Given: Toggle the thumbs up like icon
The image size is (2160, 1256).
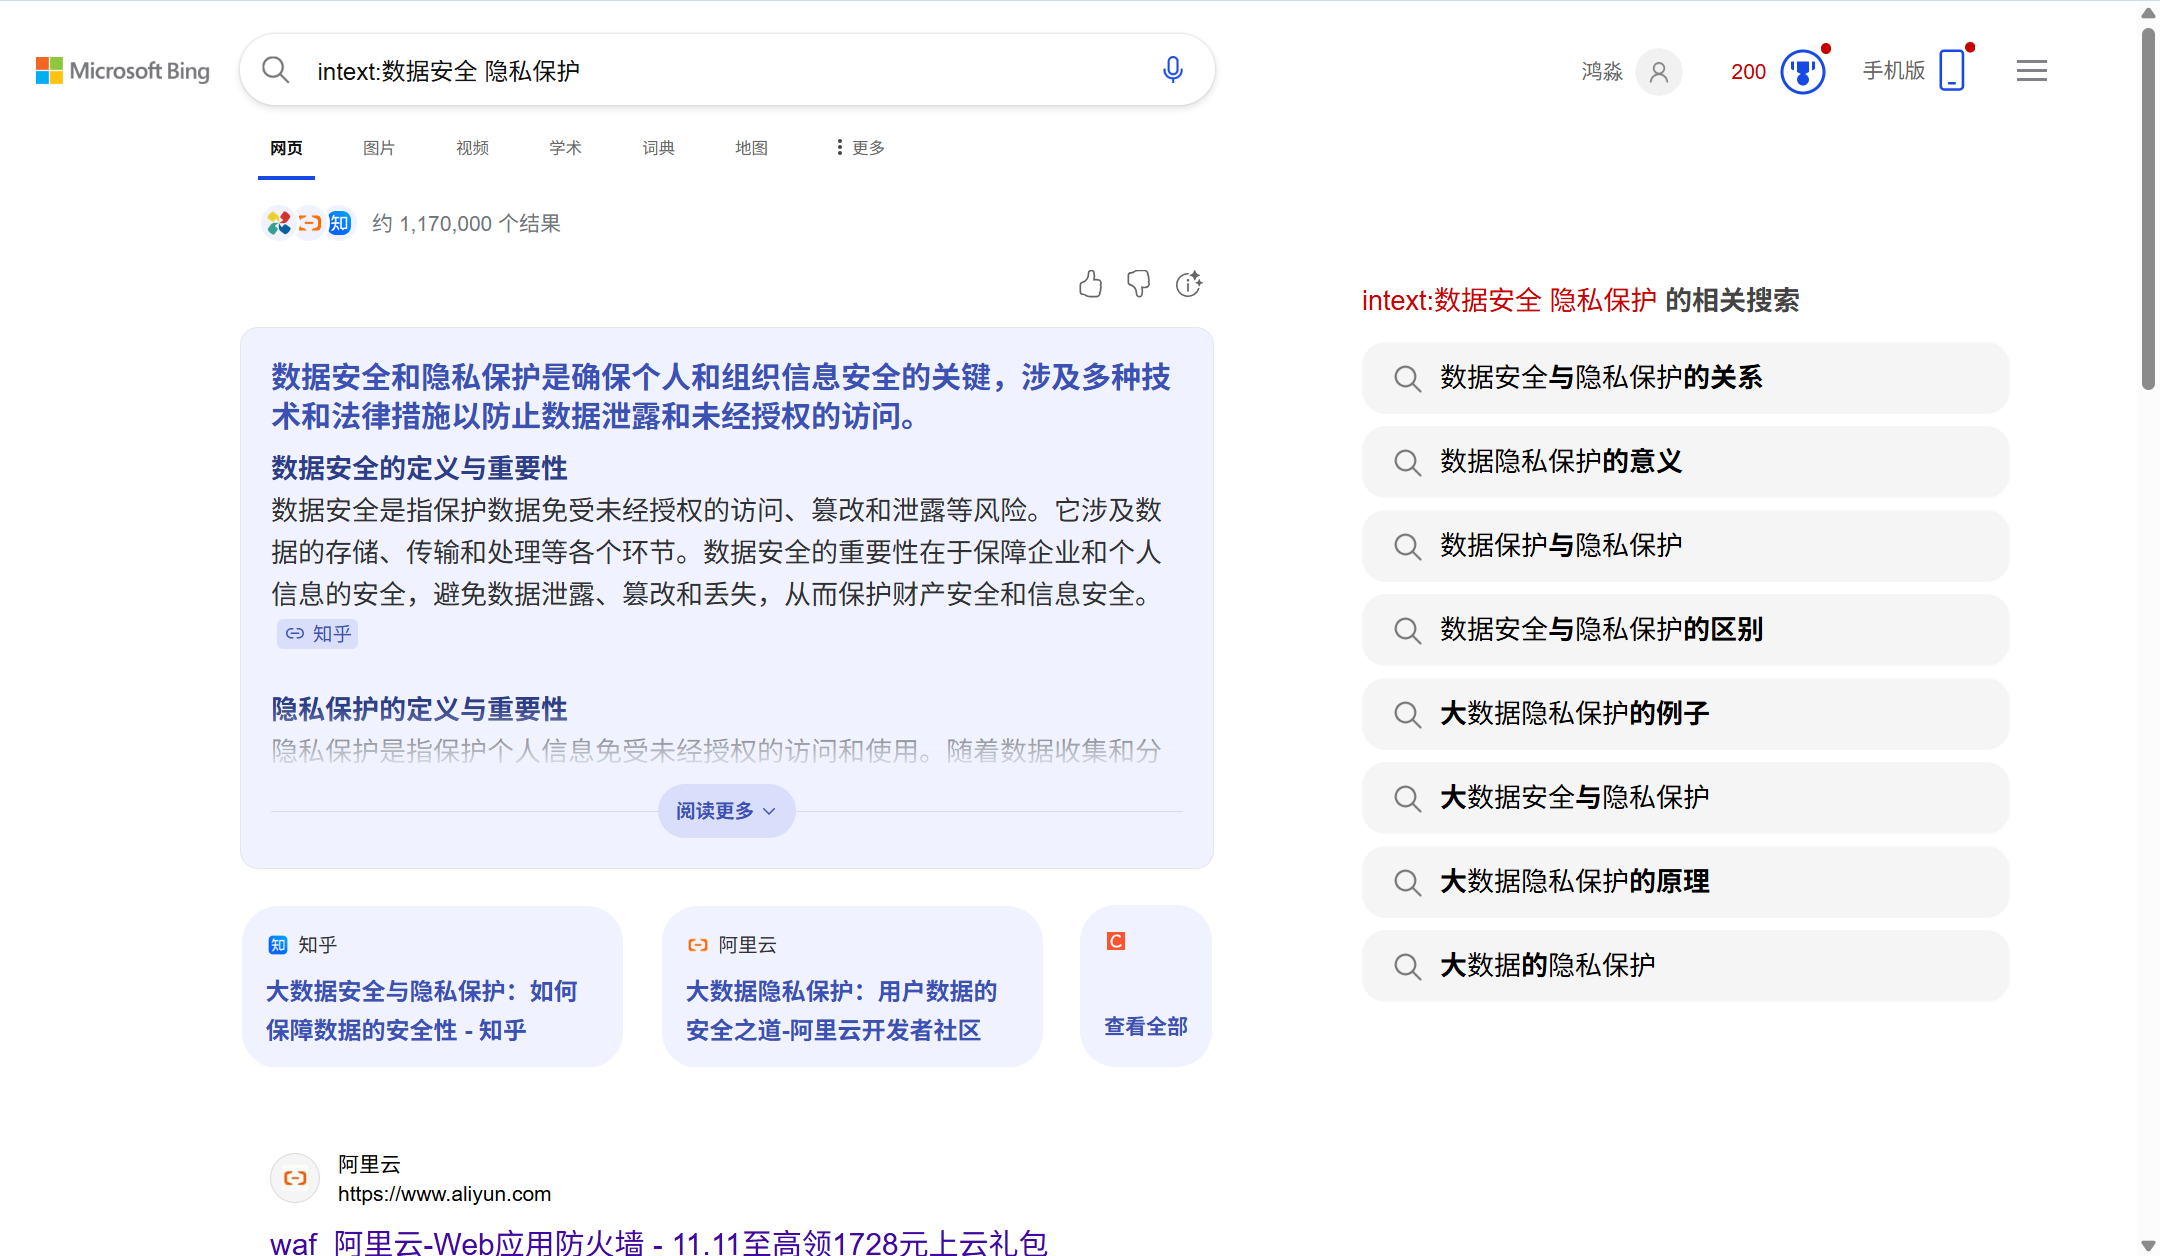Looking at the screenshot, I should click(x=1091, y=284).
